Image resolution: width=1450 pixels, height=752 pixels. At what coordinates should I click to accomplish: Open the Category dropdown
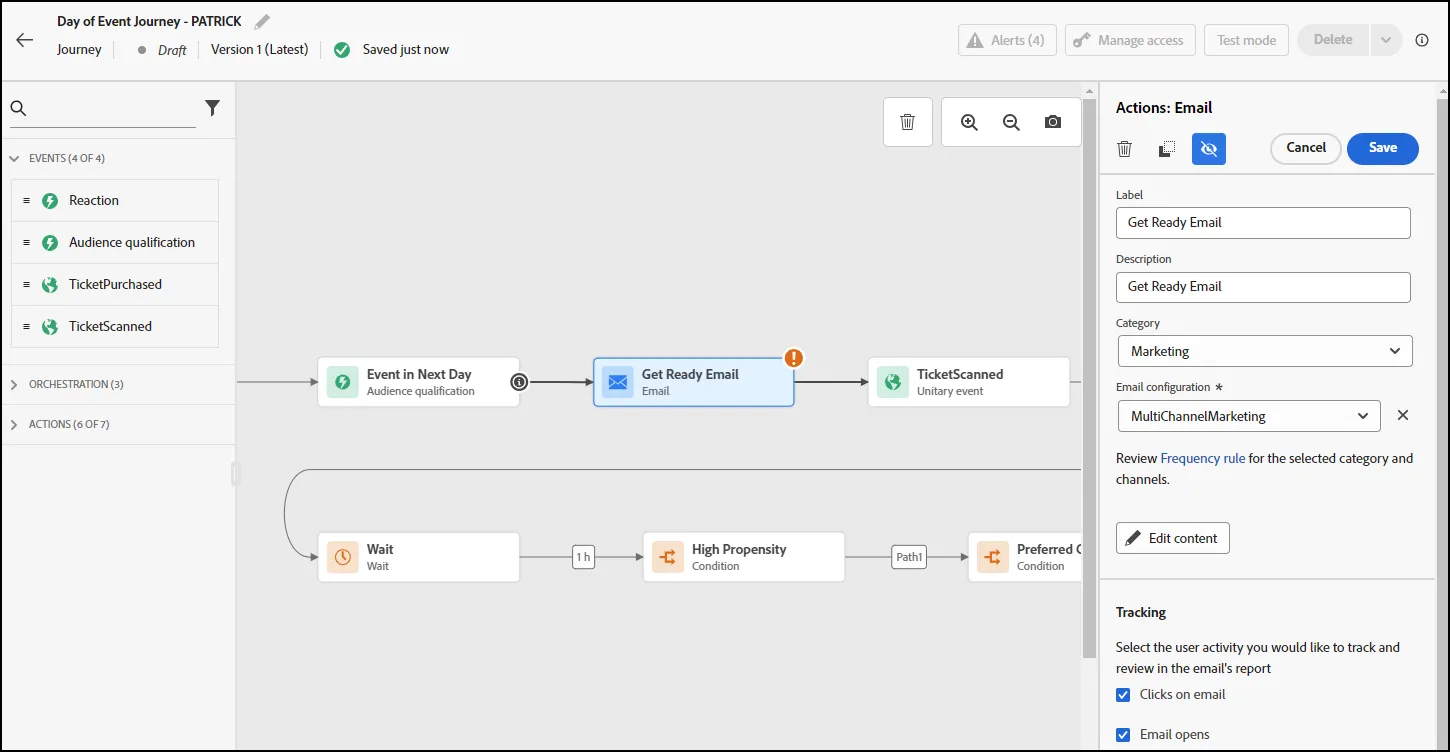coord(1265,351)
